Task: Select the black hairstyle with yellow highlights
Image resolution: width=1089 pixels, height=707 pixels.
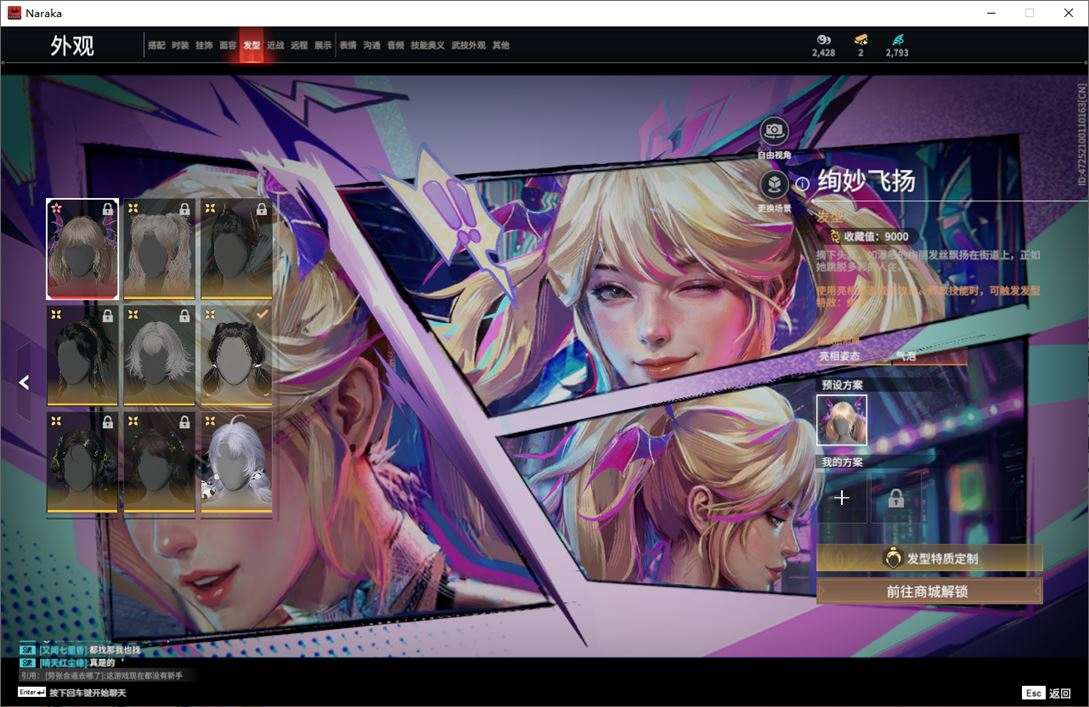Action: tap(83, 463)
